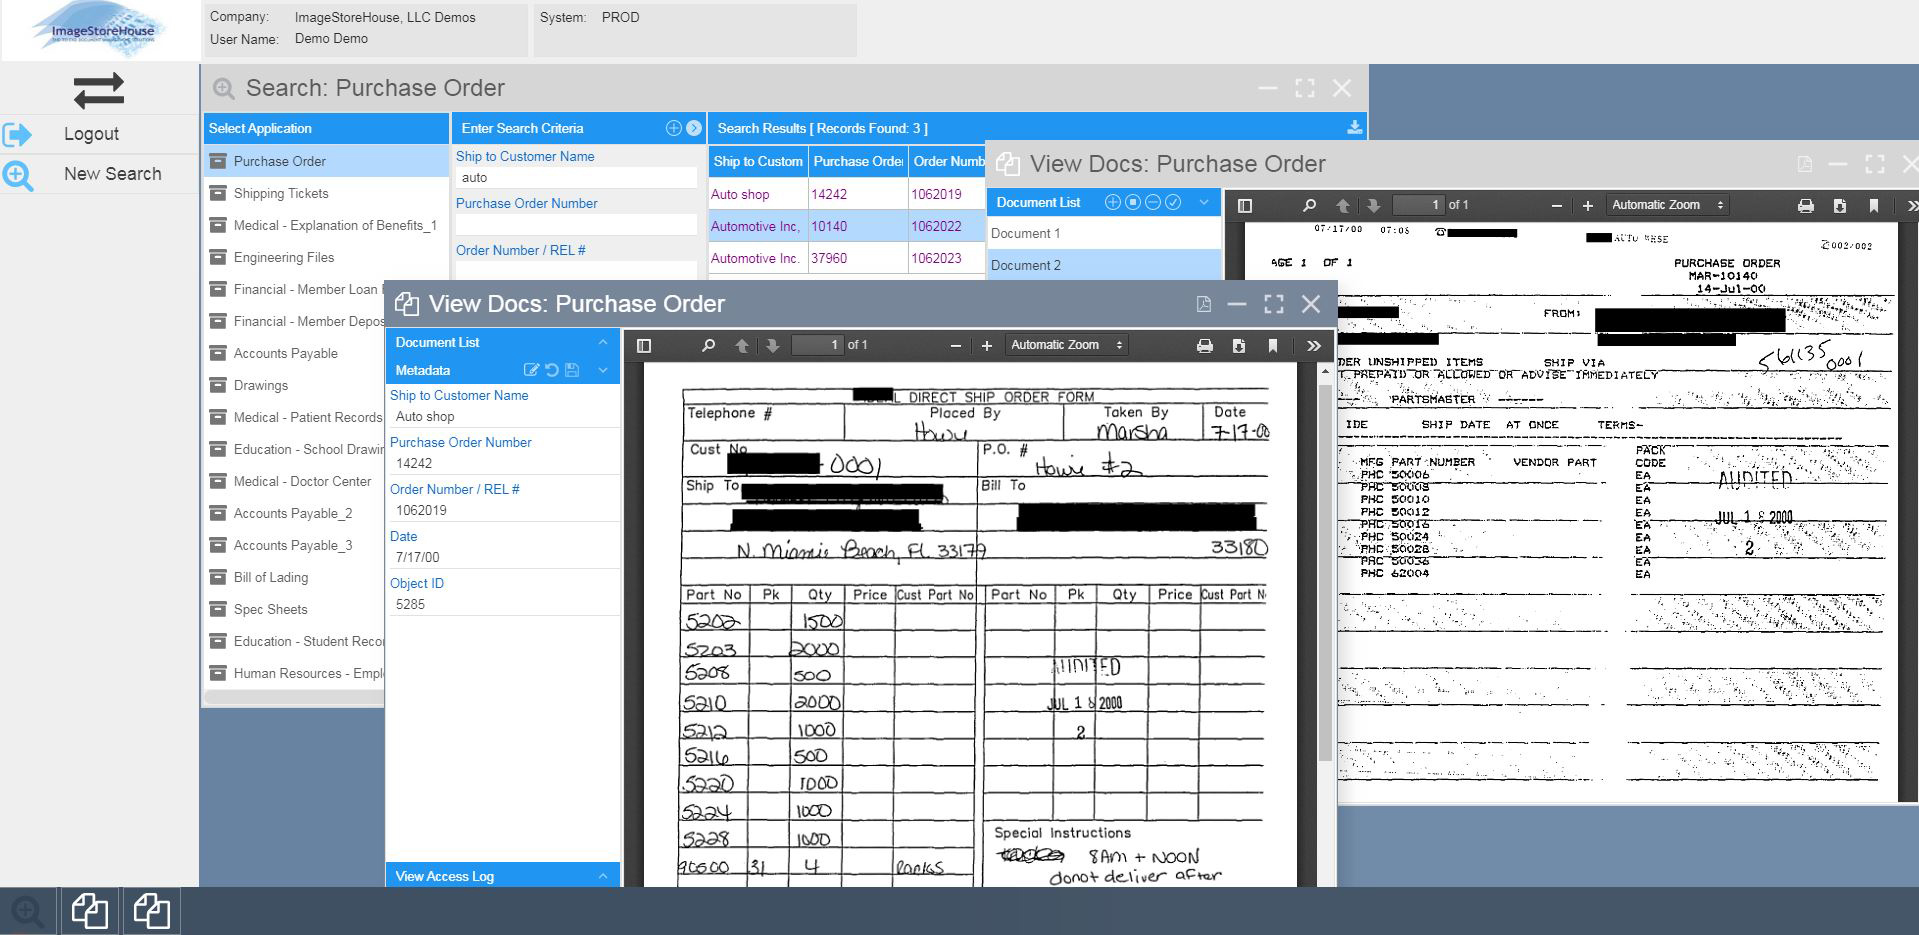The height and width of the screenshot is (935, 1919).
Task: Zoom out in front PDF viewer
Action: tap(955, 345)
